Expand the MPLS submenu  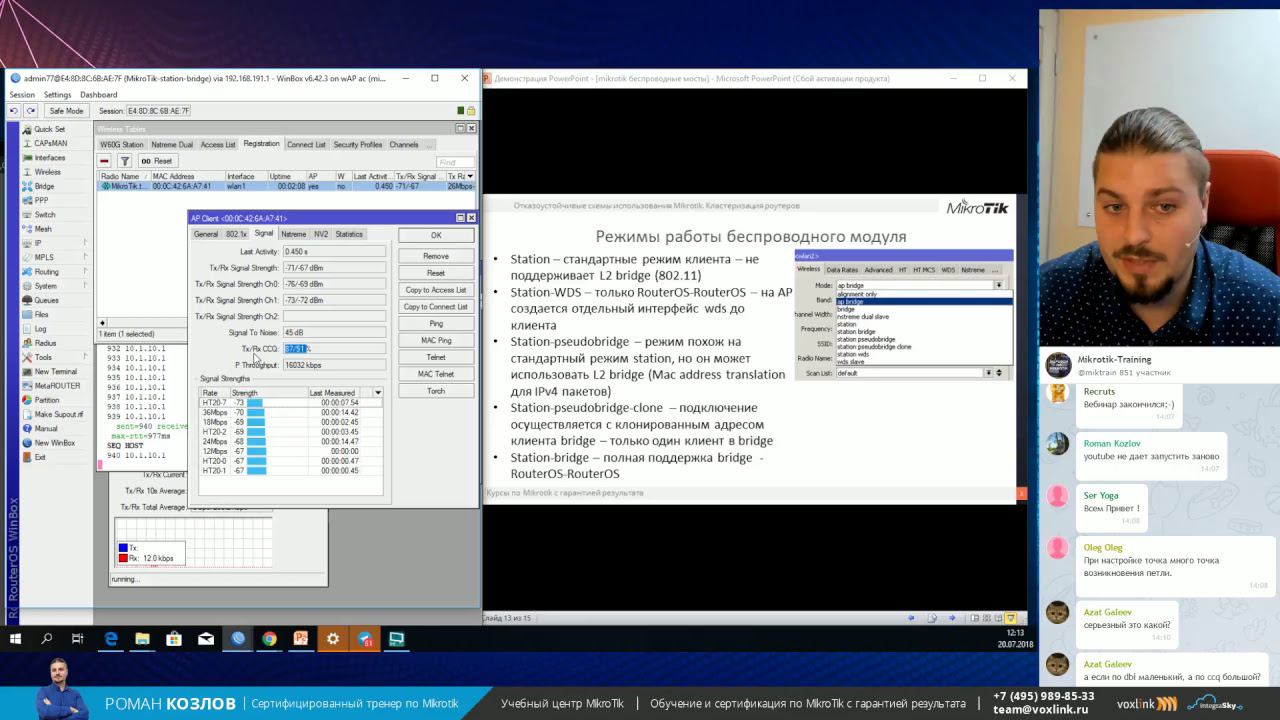coord(85,257)
